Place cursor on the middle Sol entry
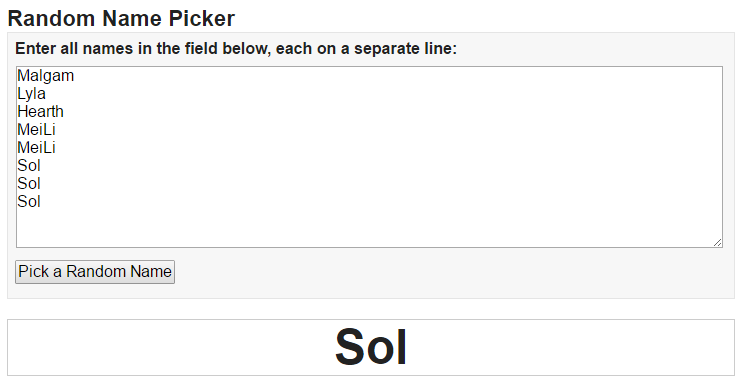Screen dimensions: 742x387 tap(29, 184)
